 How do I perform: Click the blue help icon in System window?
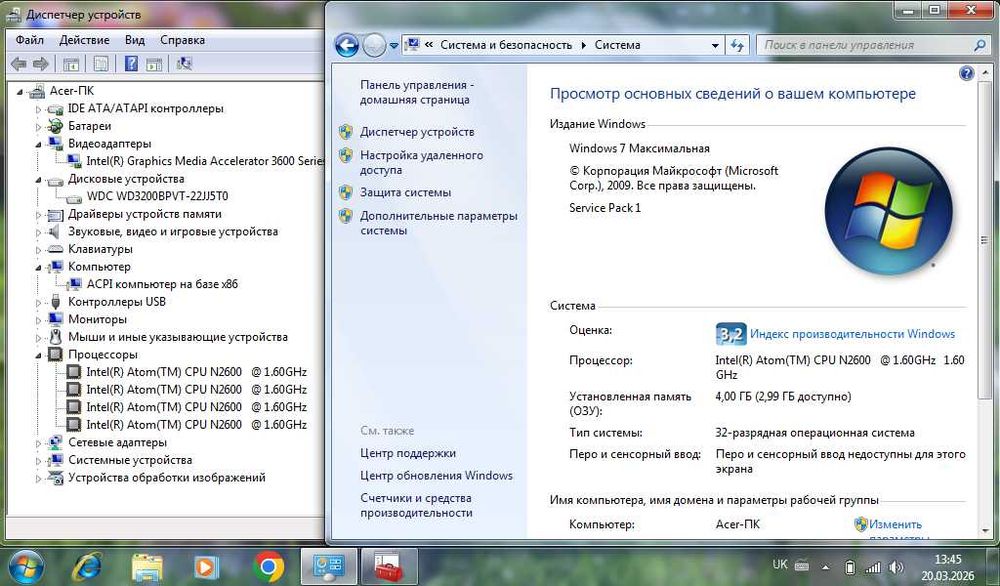coord(966,73)
